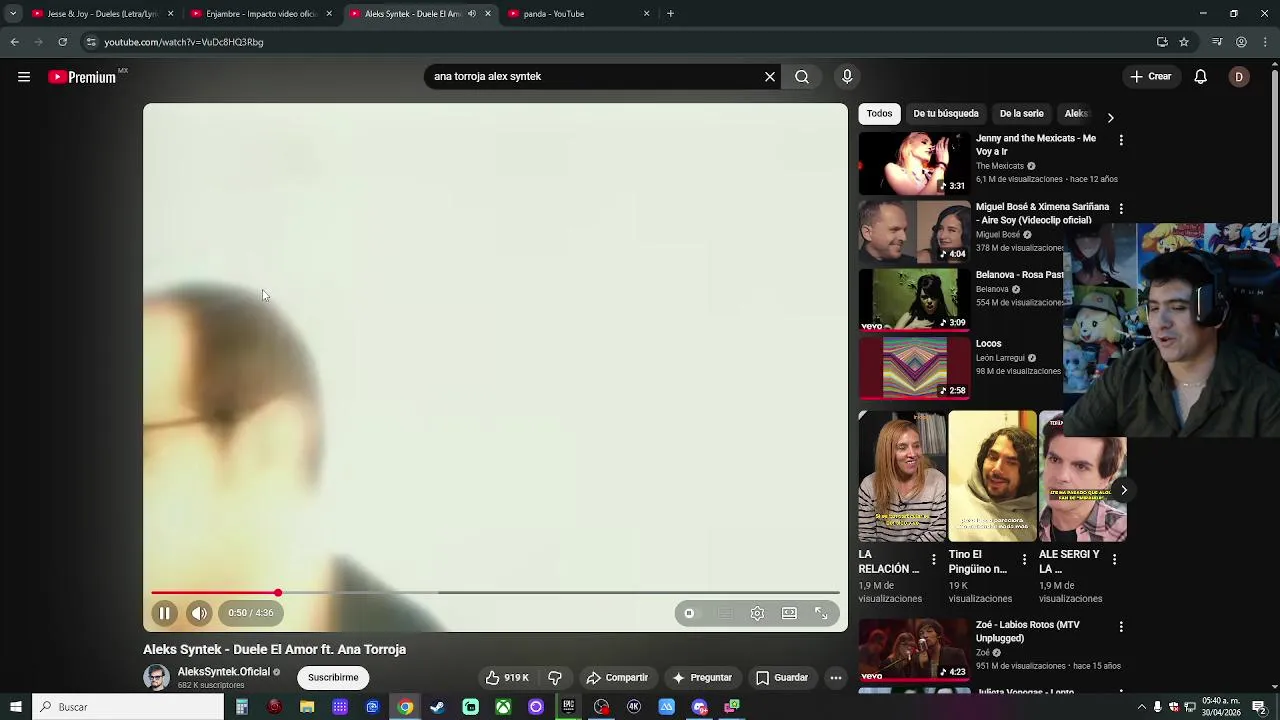Open the player settings gear
This screenshot has height=720, width=1280.
tap(757, 613)
